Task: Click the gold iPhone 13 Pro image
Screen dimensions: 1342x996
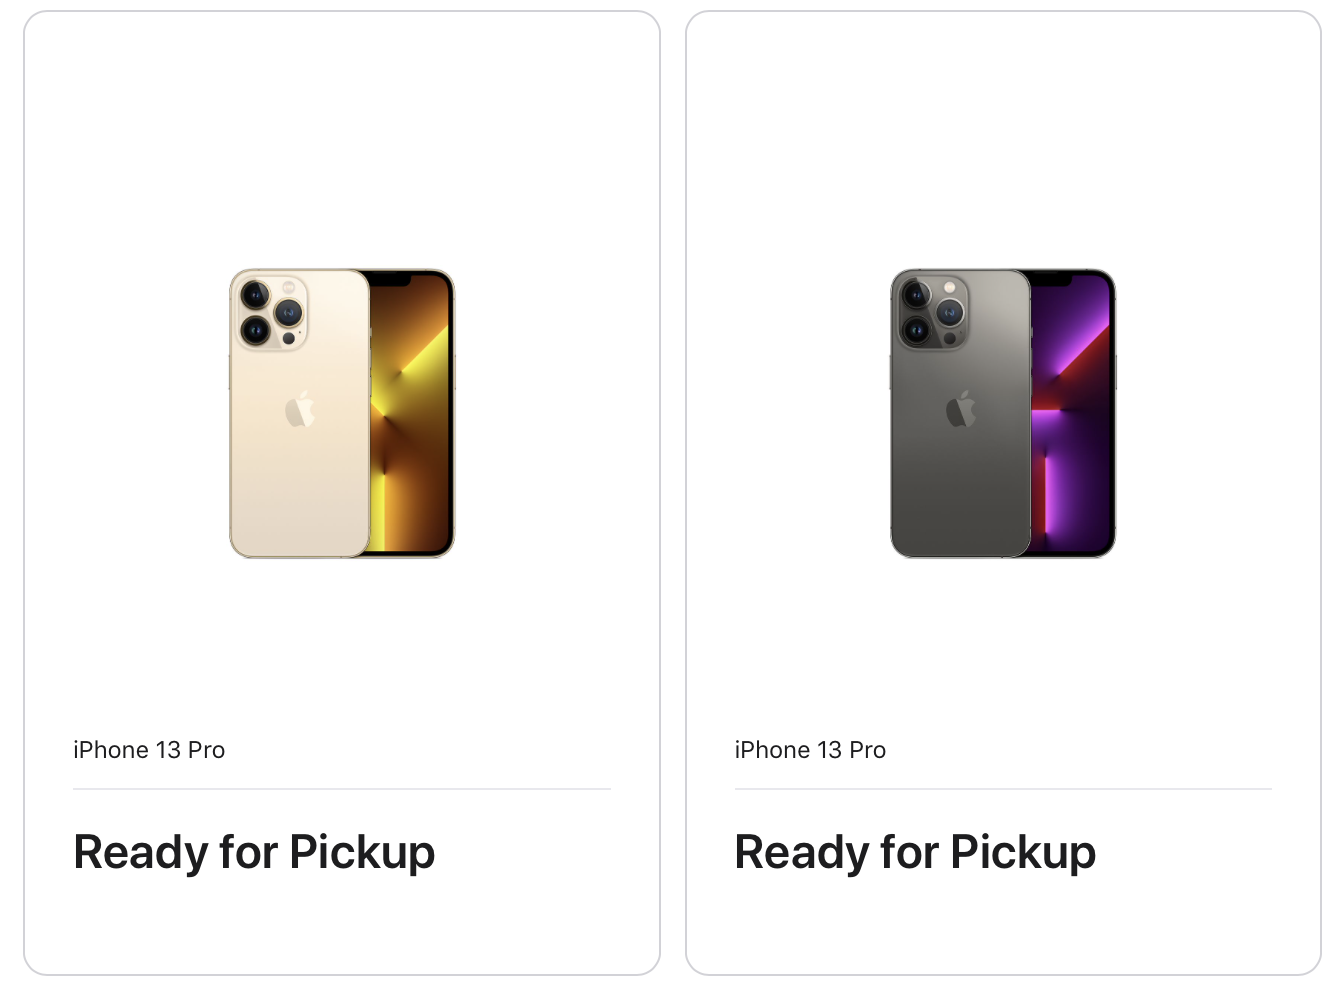Action: point(342,413)
